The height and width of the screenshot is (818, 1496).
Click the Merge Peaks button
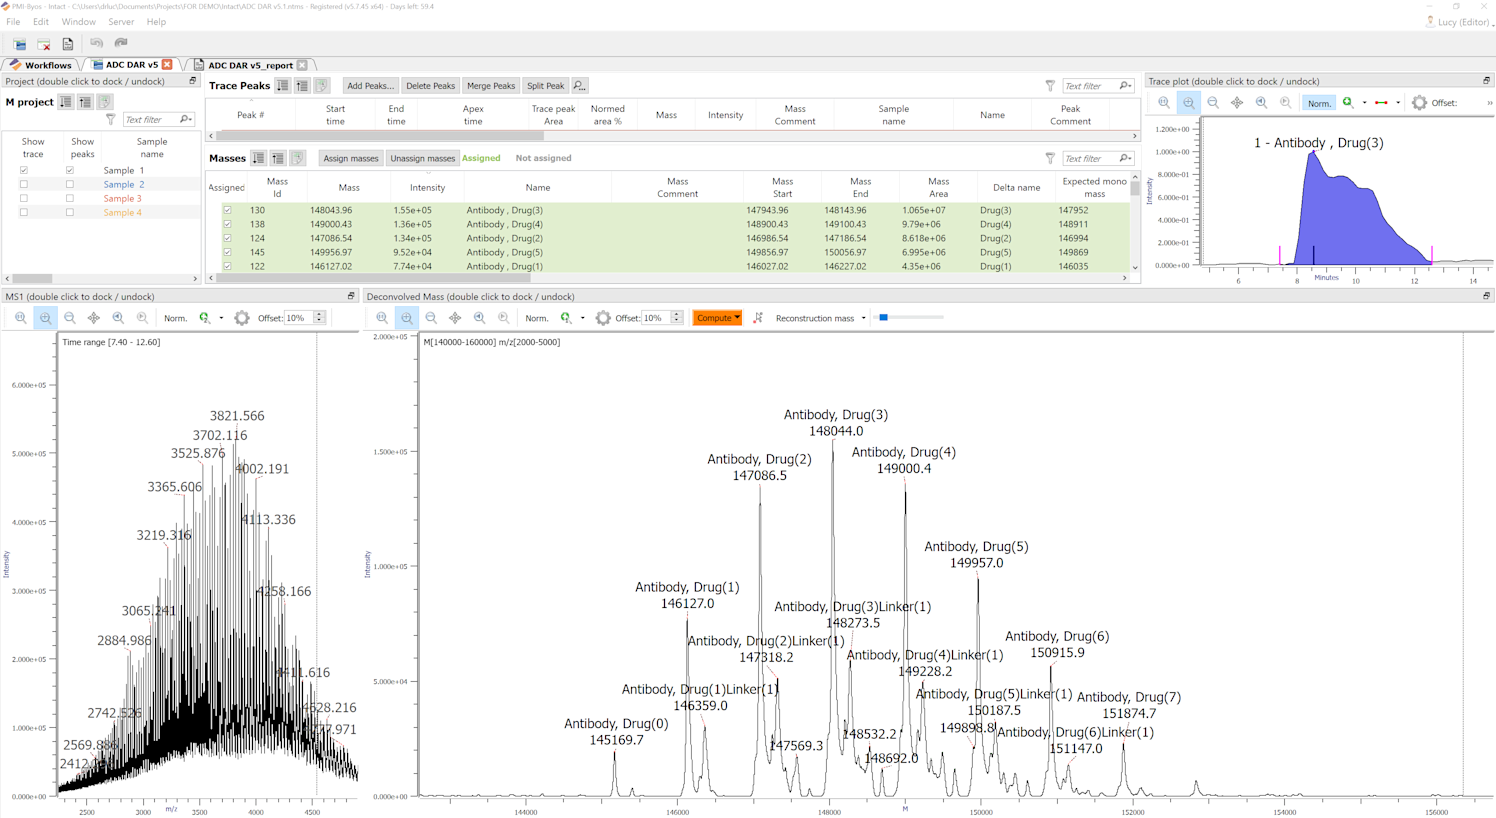tap(491, 86)
